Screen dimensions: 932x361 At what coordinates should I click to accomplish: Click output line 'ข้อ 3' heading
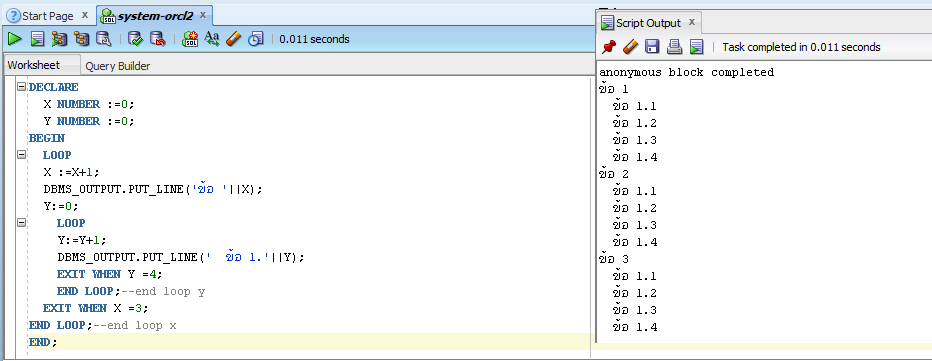614,259
